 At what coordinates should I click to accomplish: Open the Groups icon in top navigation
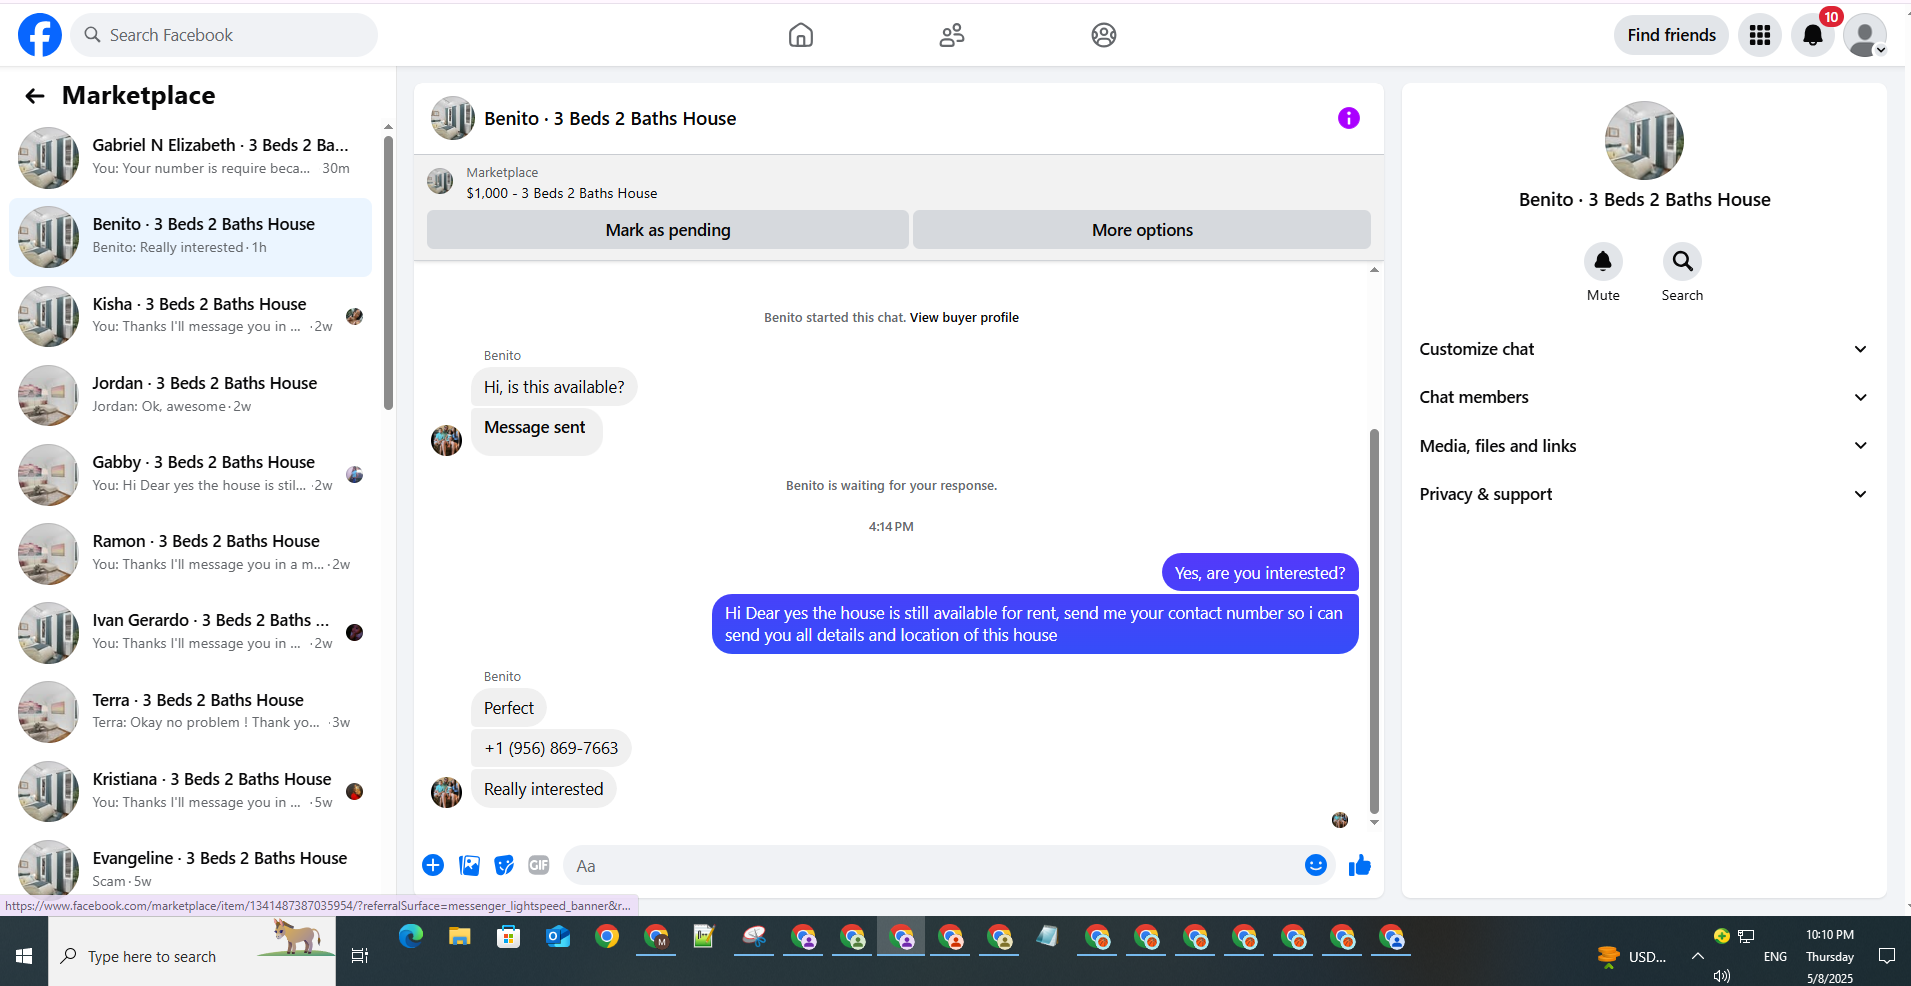pos(1104,35)
